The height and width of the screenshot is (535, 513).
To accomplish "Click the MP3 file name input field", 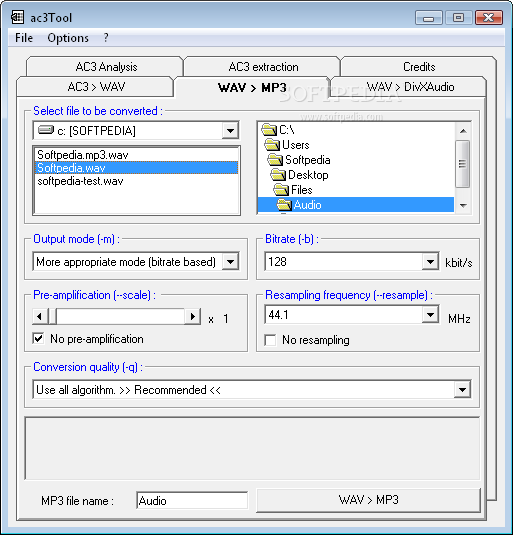I will pyautogui.click(x=192, y=501).
